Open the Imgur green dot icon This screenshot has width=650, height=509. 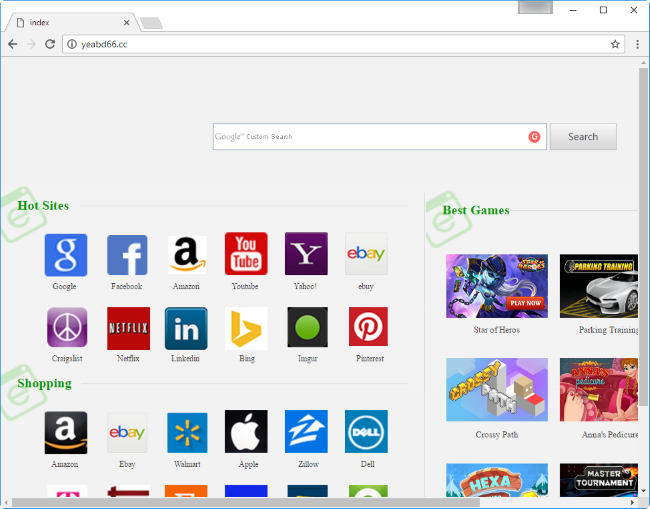pos(307,327)
